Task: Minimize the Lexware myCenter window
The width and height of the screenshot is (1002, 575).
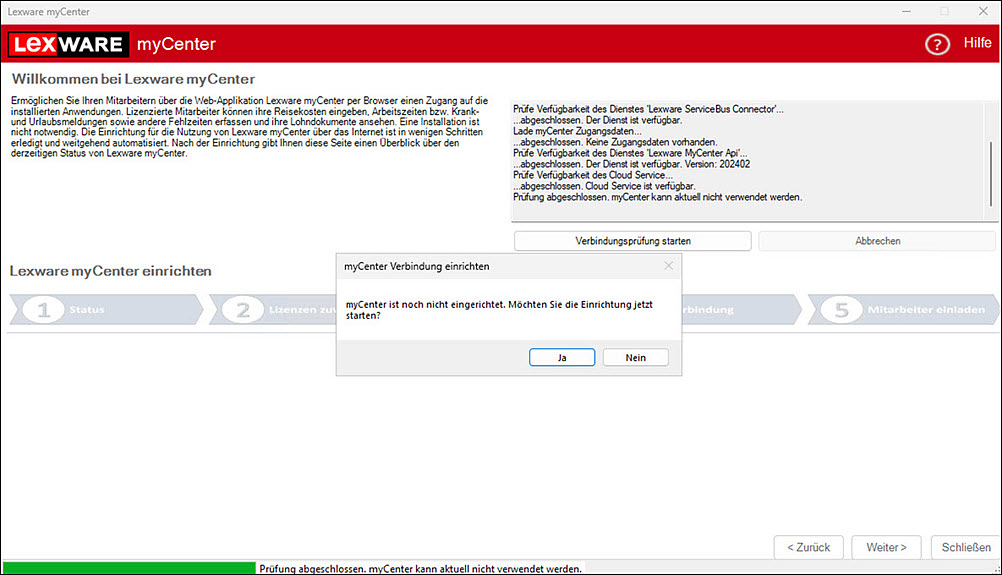Action: (x=905, y=11)
